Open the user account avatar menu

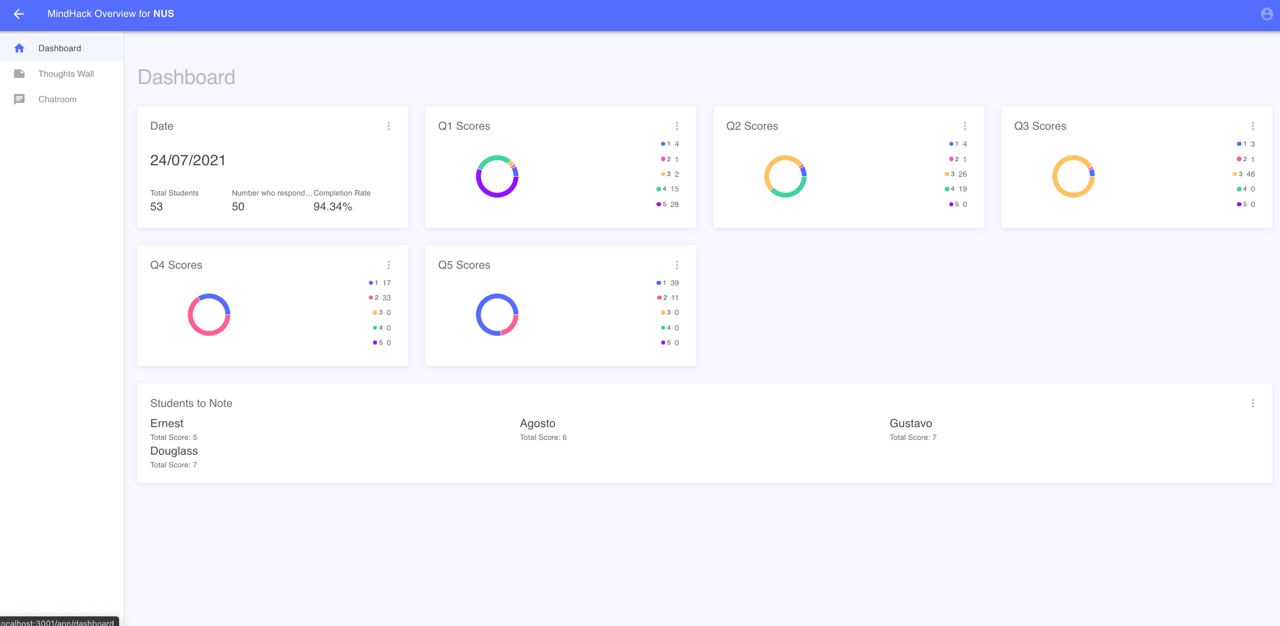1267,14
